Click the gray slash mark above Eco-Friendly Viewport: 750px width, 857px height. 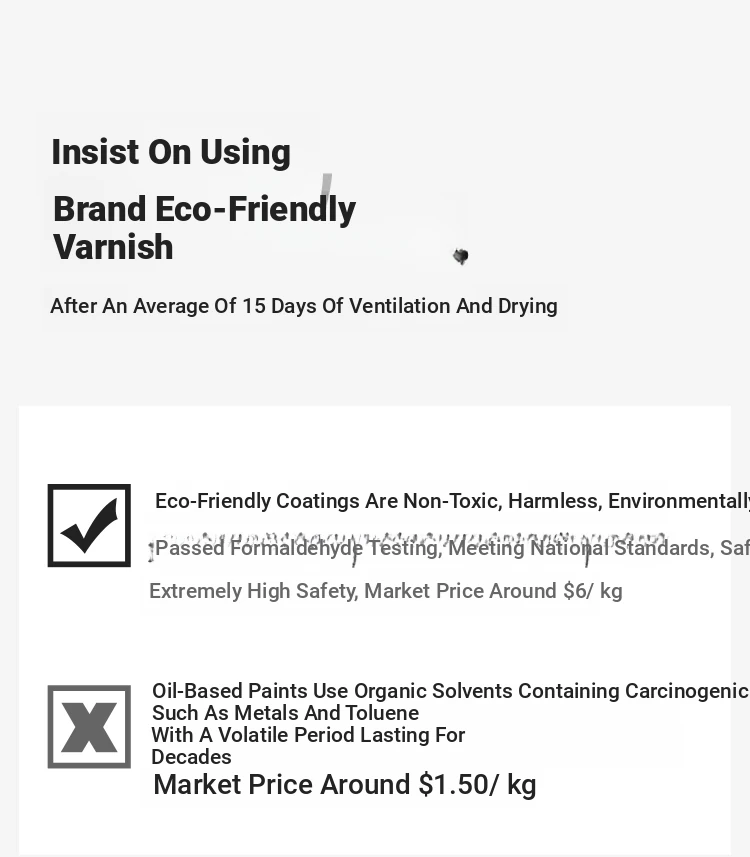[x=326, y=185]
